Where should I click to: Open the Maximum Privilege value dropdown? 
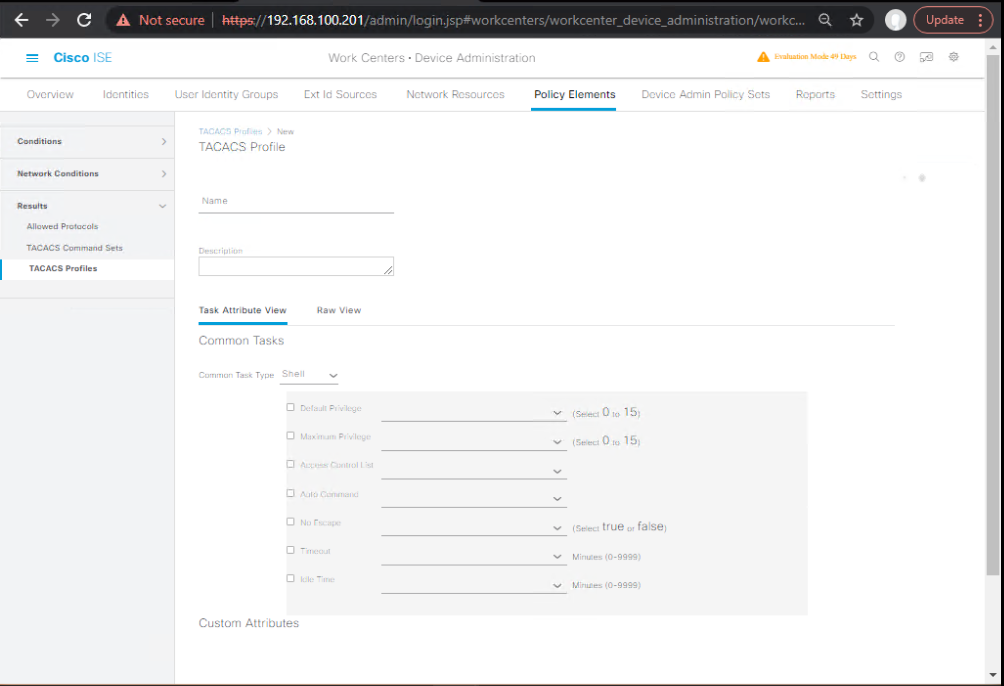click(x=474, y=441)
